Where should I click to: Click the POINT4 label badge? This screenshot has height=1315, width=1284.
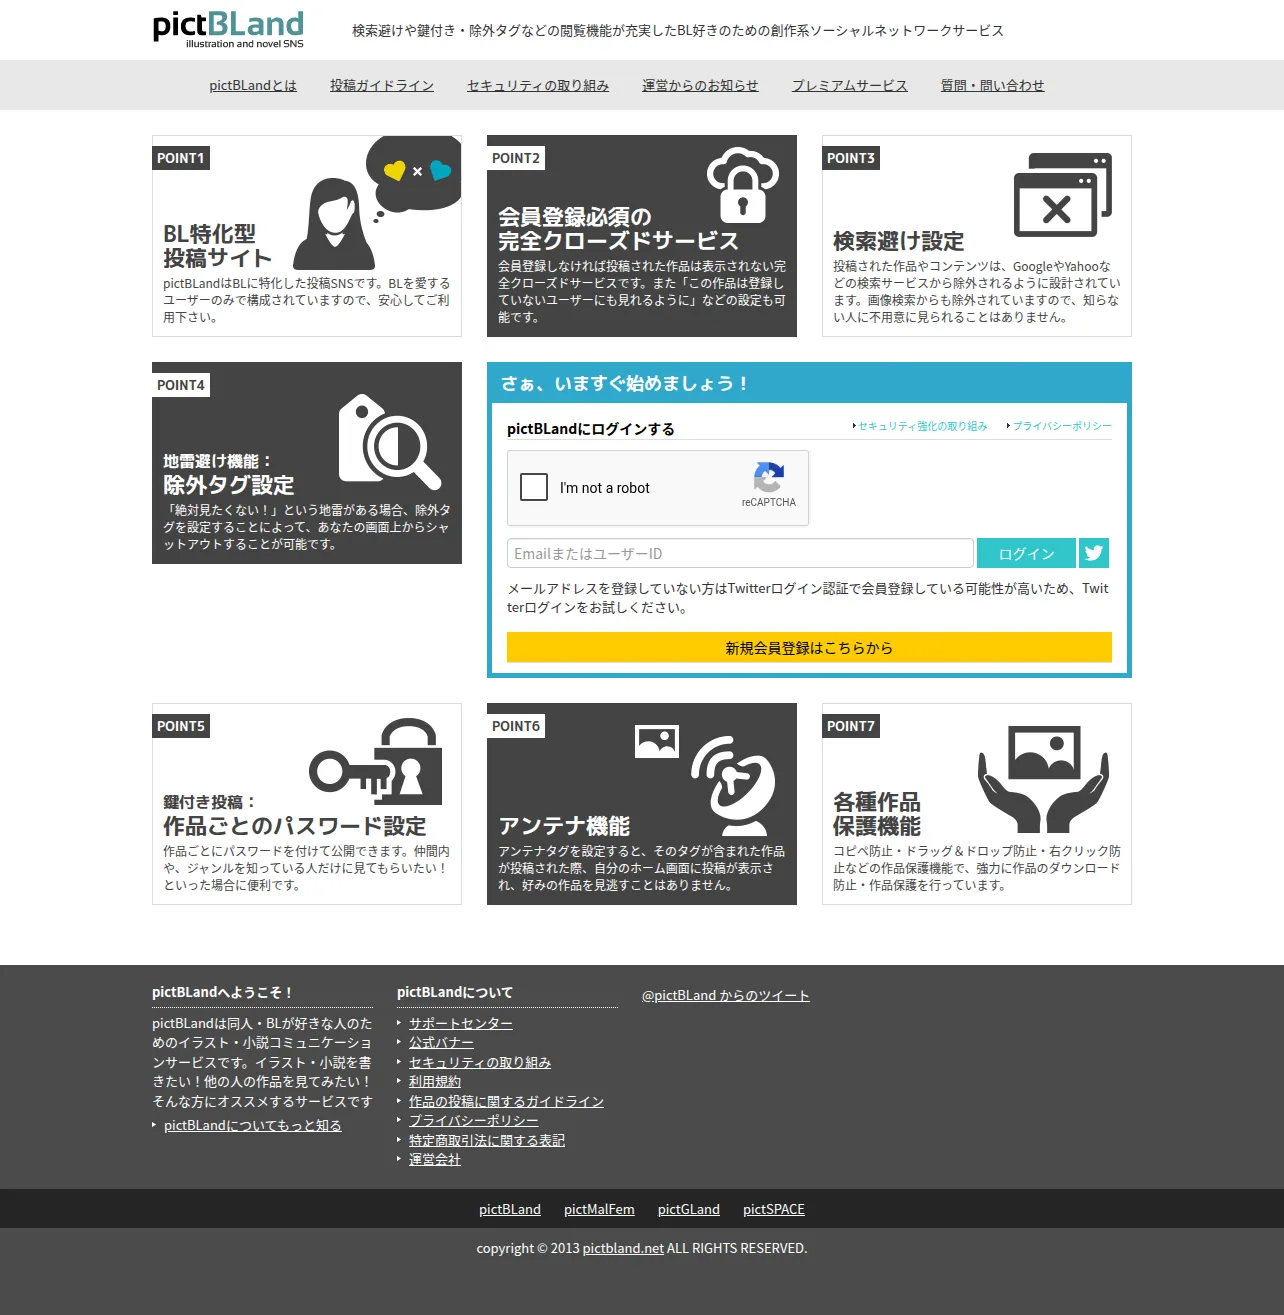point(181,385)
